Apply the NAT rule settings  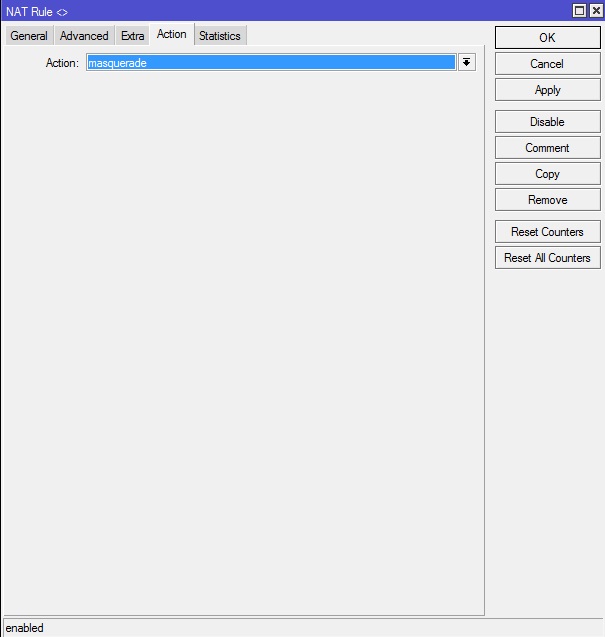click(x=547, y=90)
